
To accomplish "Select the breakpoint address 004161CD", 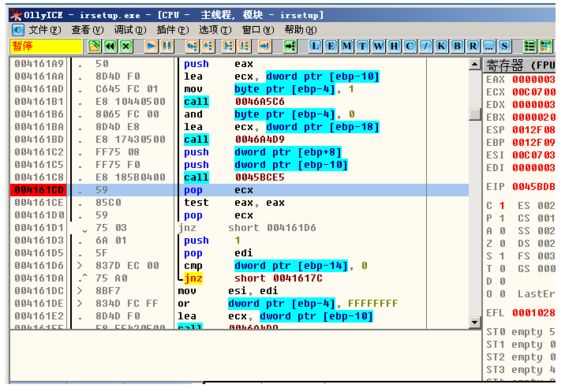I will 39,190.
